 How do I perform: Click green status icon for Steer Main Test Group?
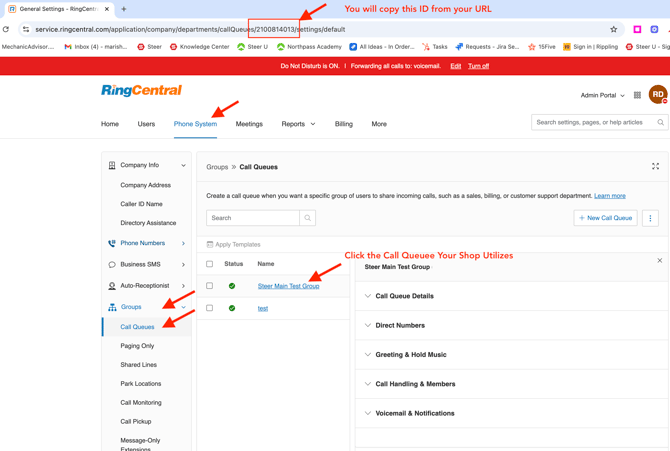[x=232, y=286]
